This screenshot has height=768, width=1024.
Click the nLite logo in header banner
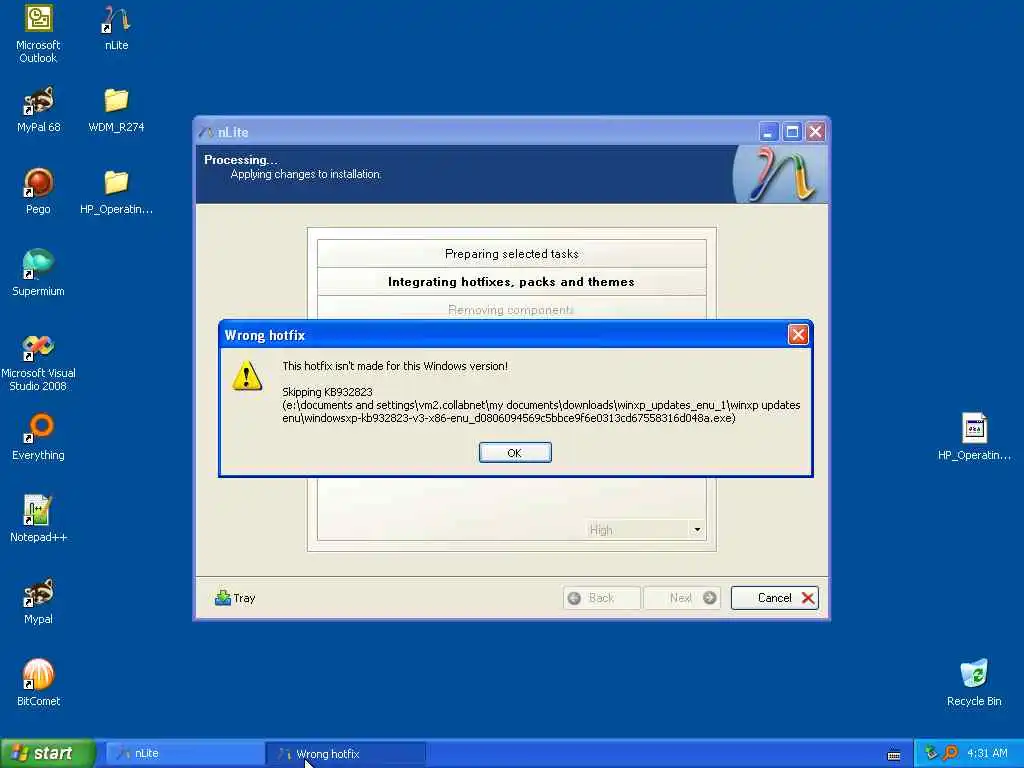tap(780, 174)
